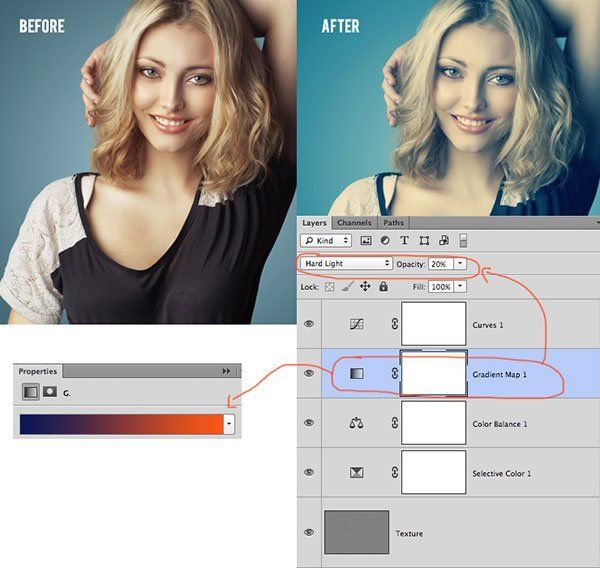The height and width of the screenshot is (568, 600).
Task: Lock position move icon
Action: (365, 286)
